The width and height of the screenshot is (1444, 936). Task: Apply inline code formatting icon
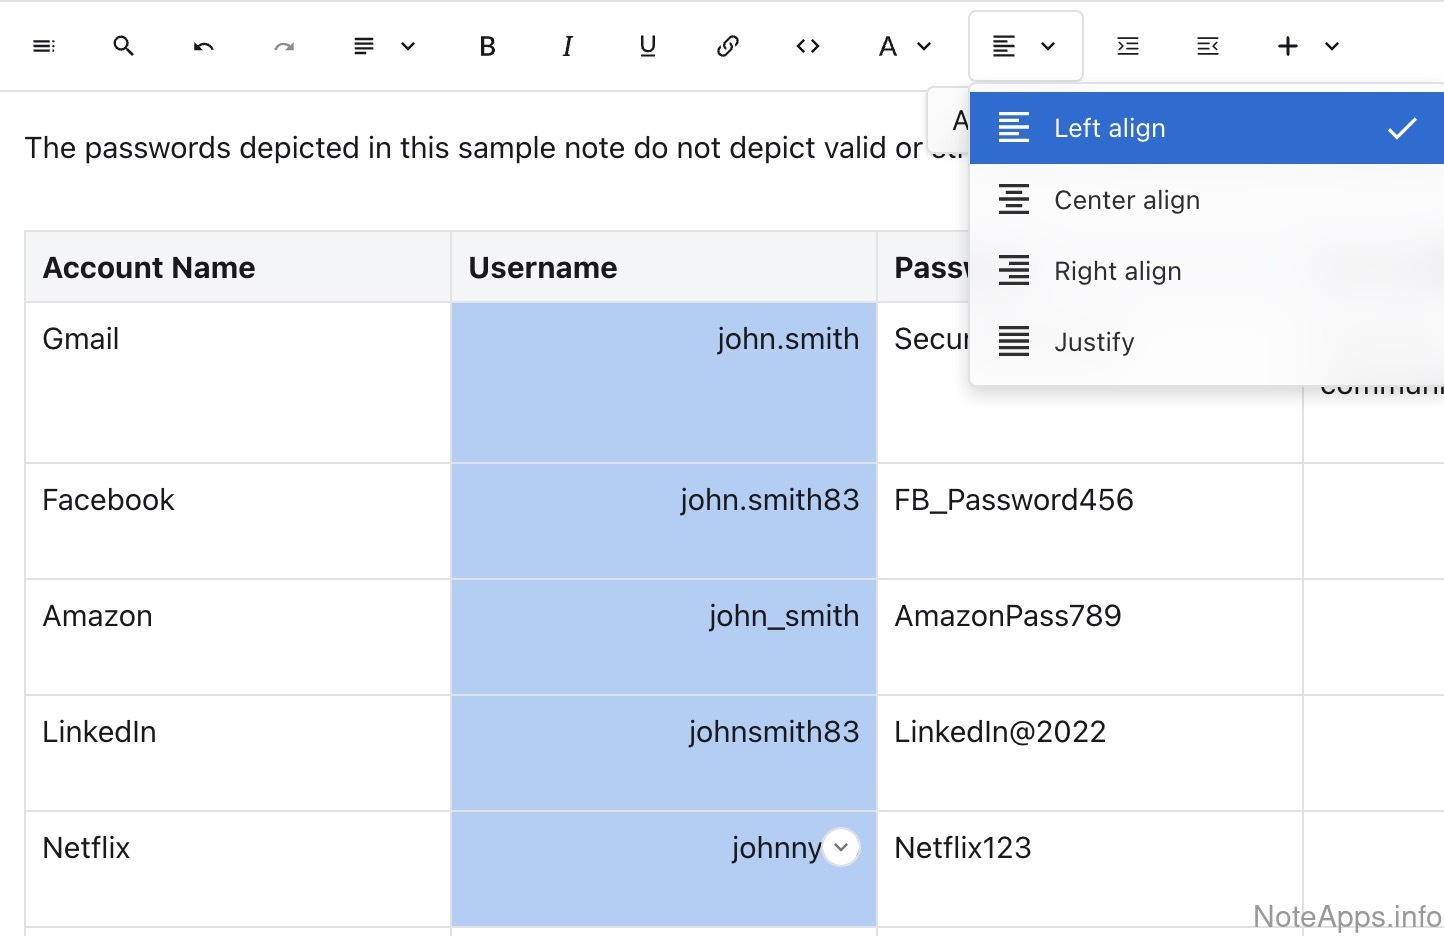pos(808,46)
